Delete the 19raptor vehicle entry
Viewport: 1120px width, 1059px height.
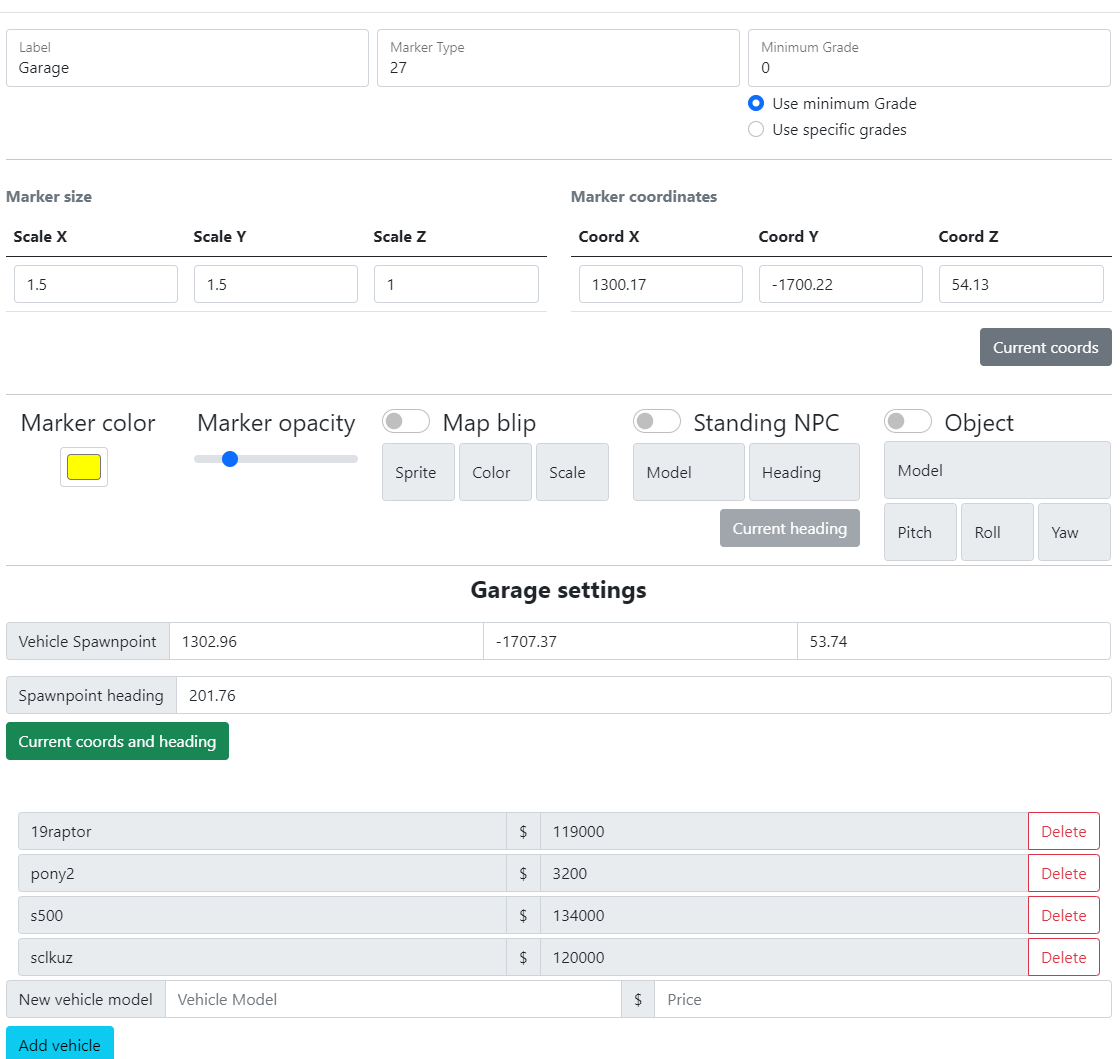coord(1063,831)
